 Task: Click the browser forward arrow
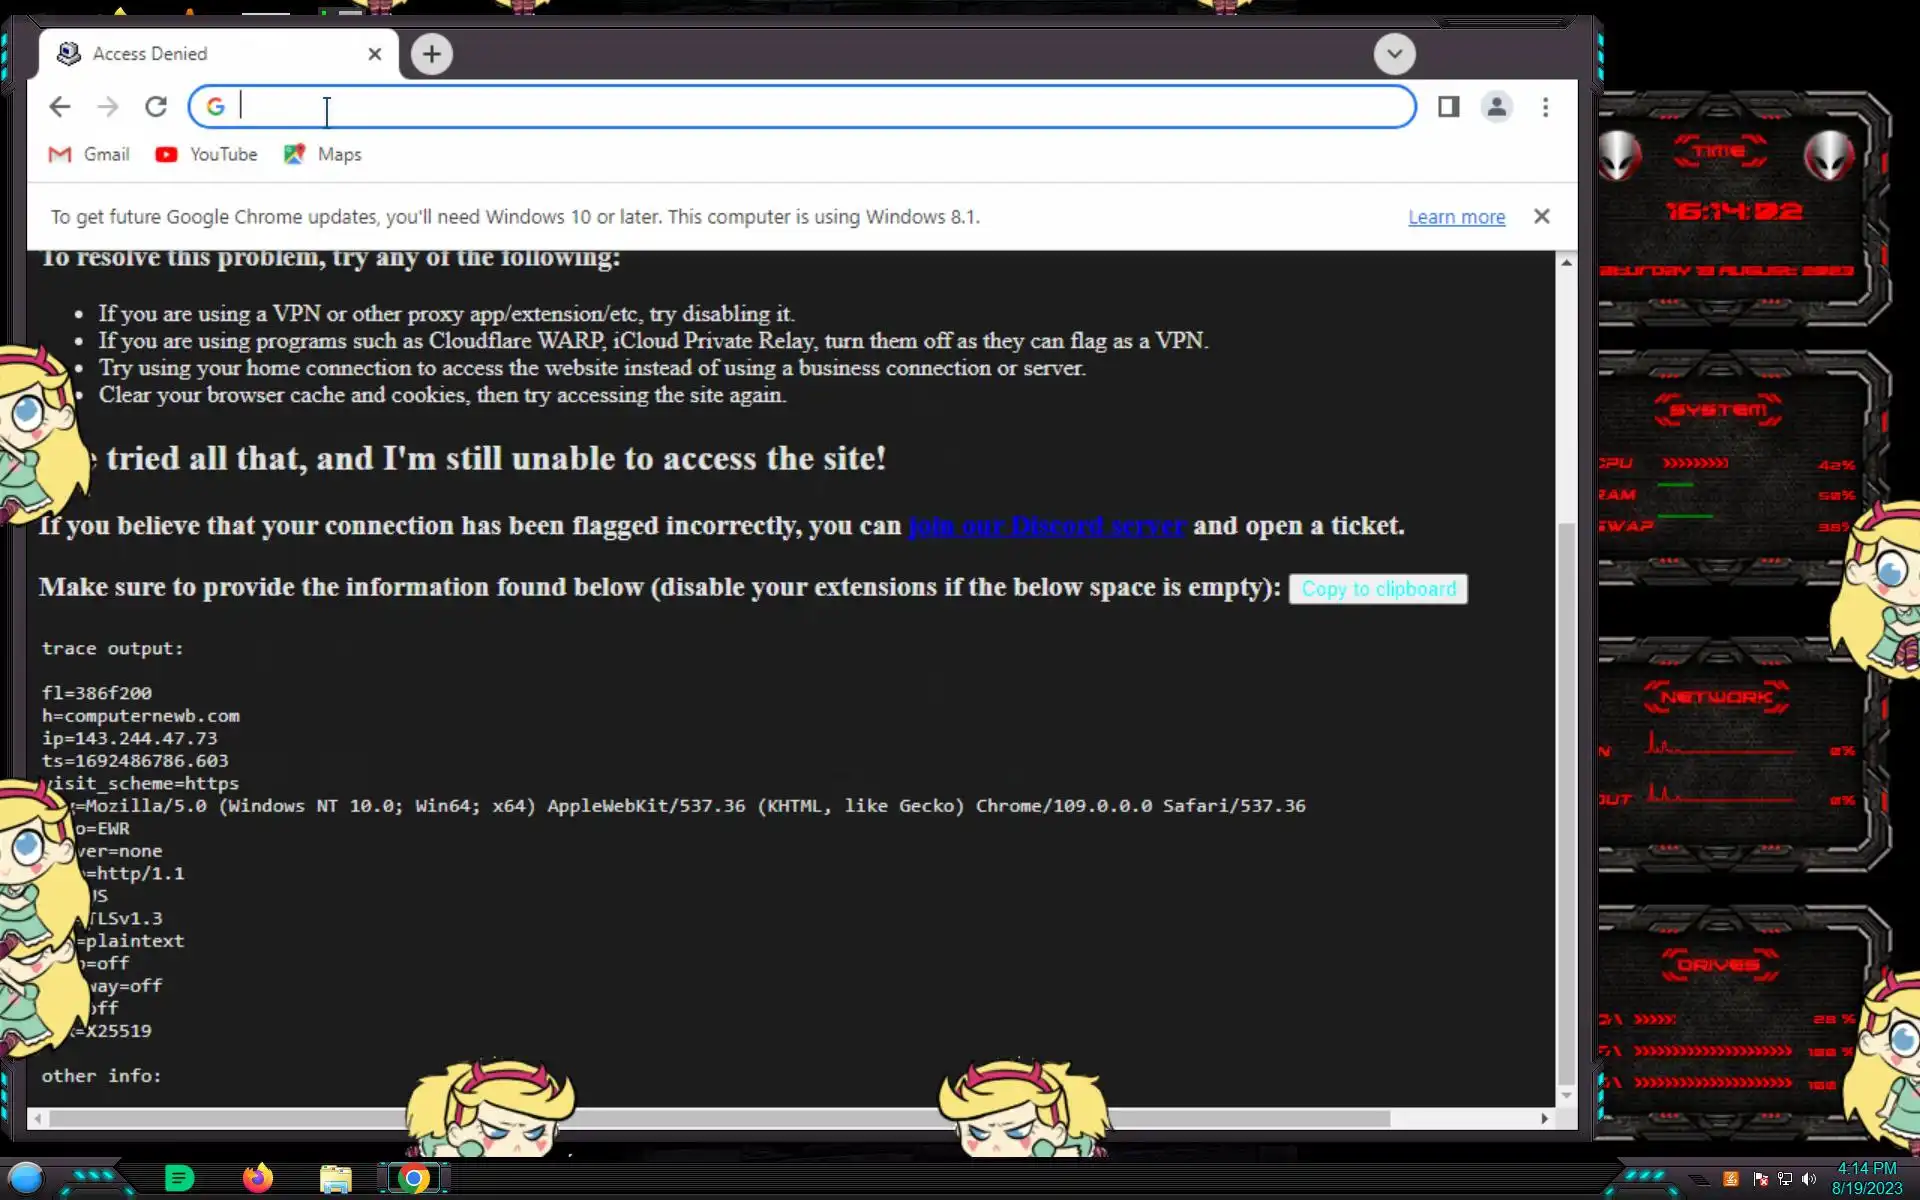click(x=108, y=107)
